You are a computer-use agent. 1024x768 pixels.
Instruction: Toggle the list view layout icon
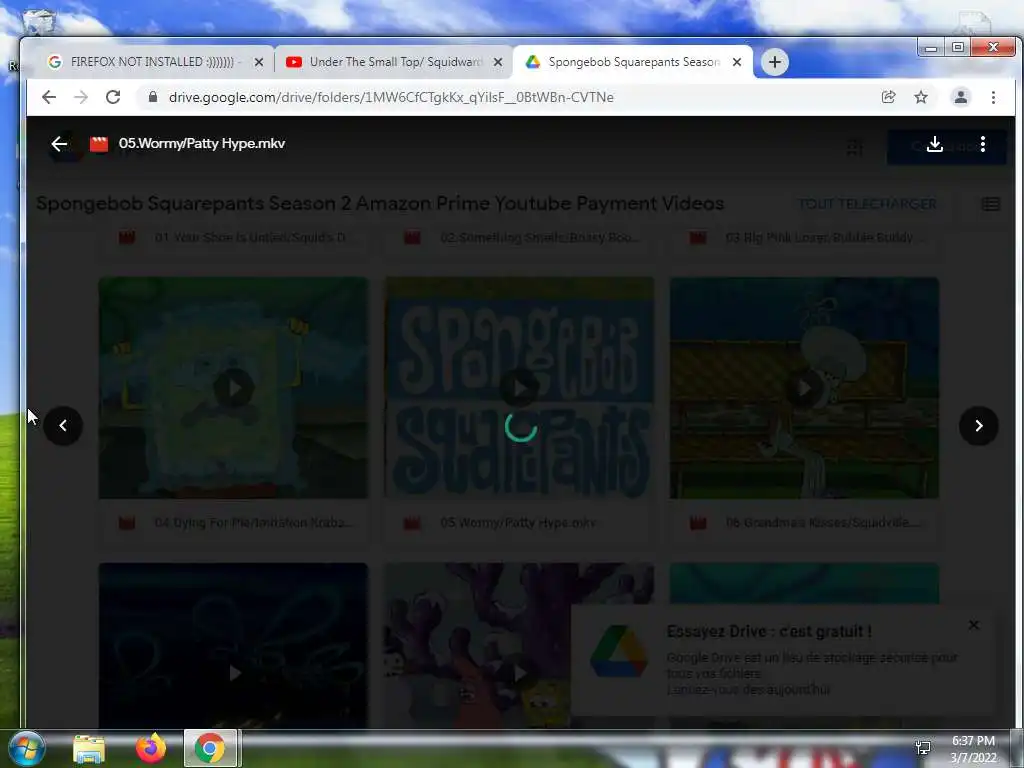(991, 204)
